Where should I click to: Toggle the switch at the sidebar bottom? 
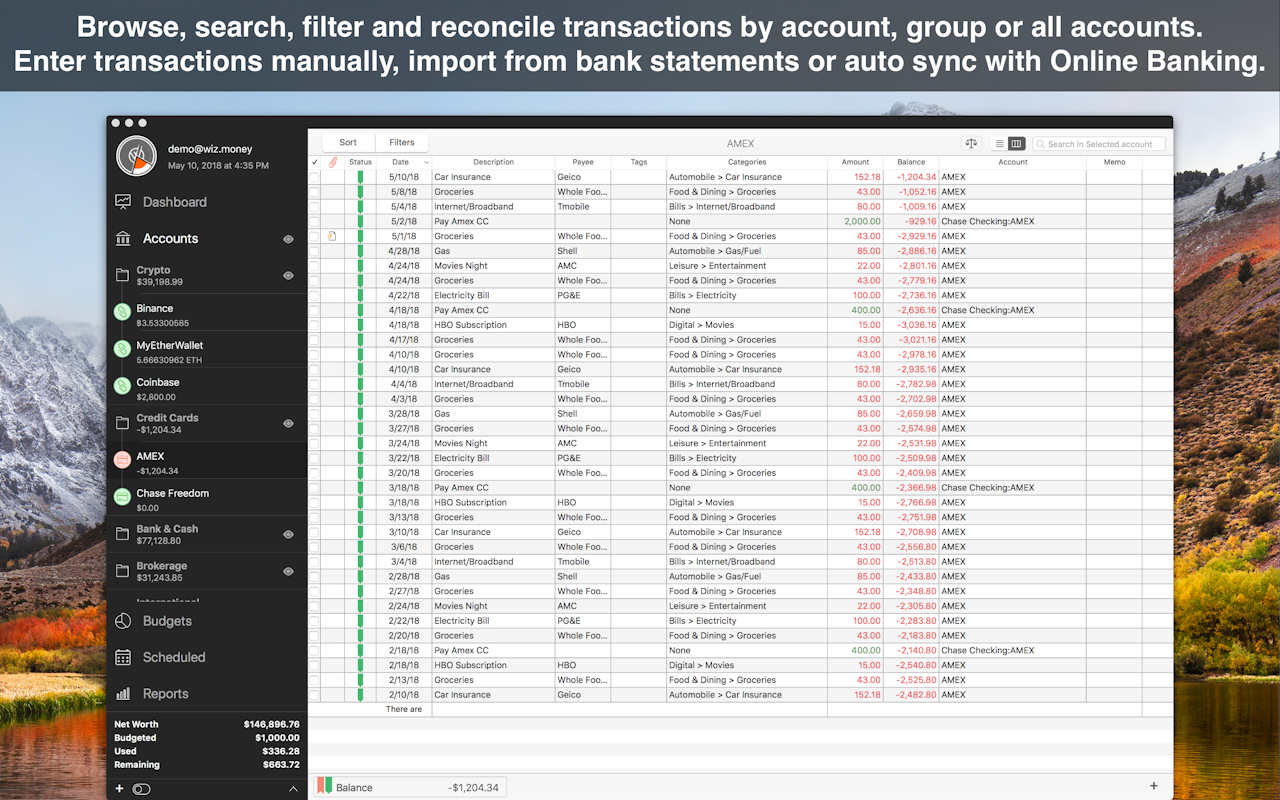click(141, 789)
